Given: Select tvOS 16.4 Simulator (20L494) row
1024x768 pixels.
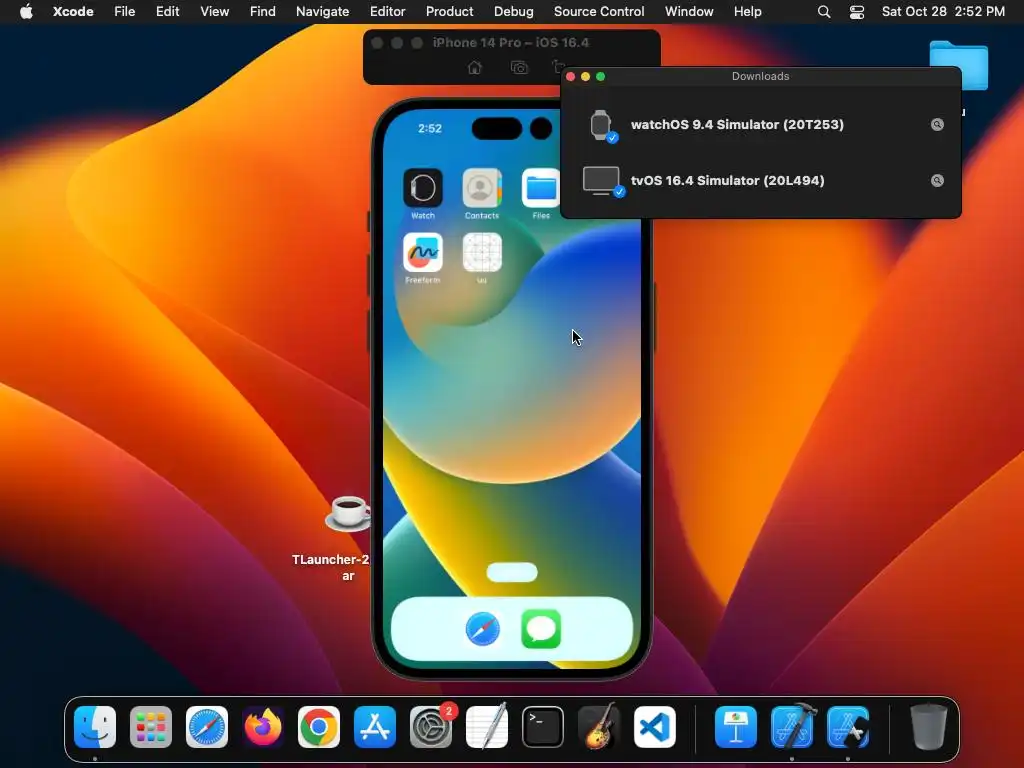Looking at the screenshot, I should pyautogui.click(x=761, y=181).
